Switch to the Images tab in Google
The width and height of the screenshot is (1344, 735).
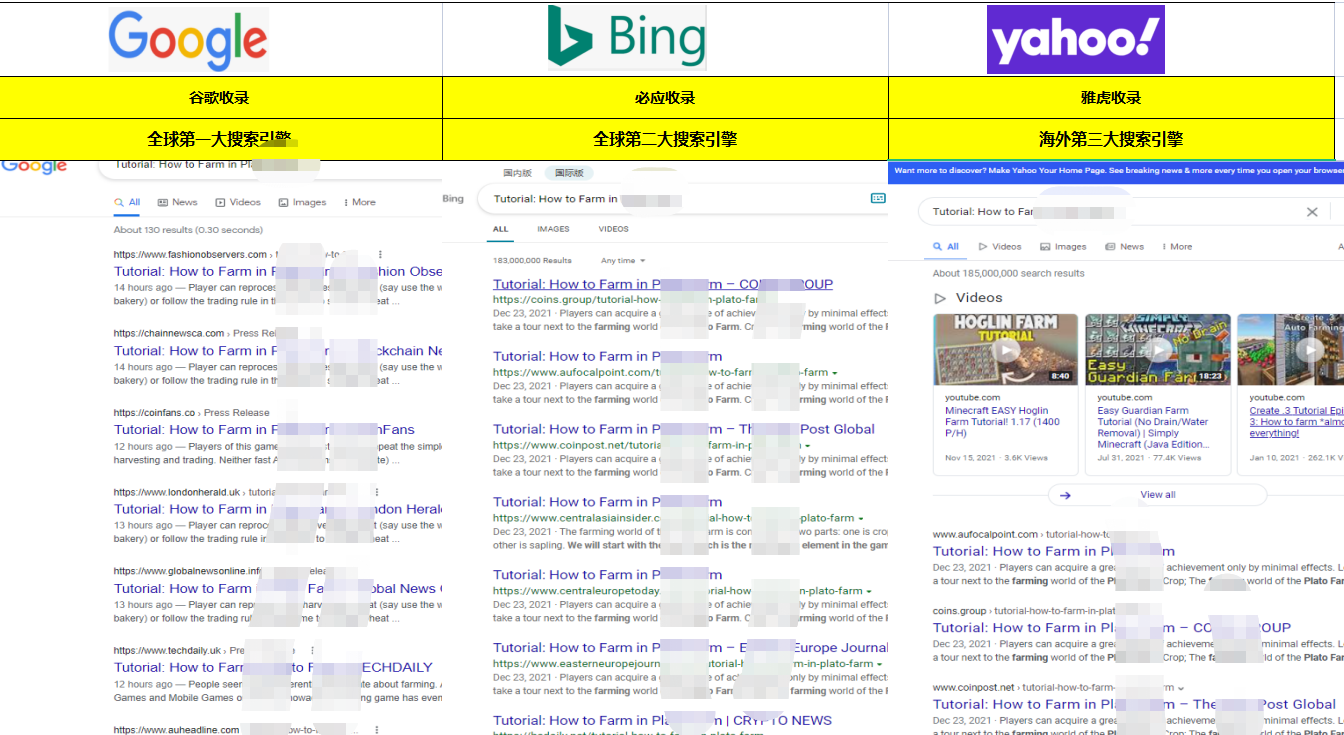tap(302, 202)
